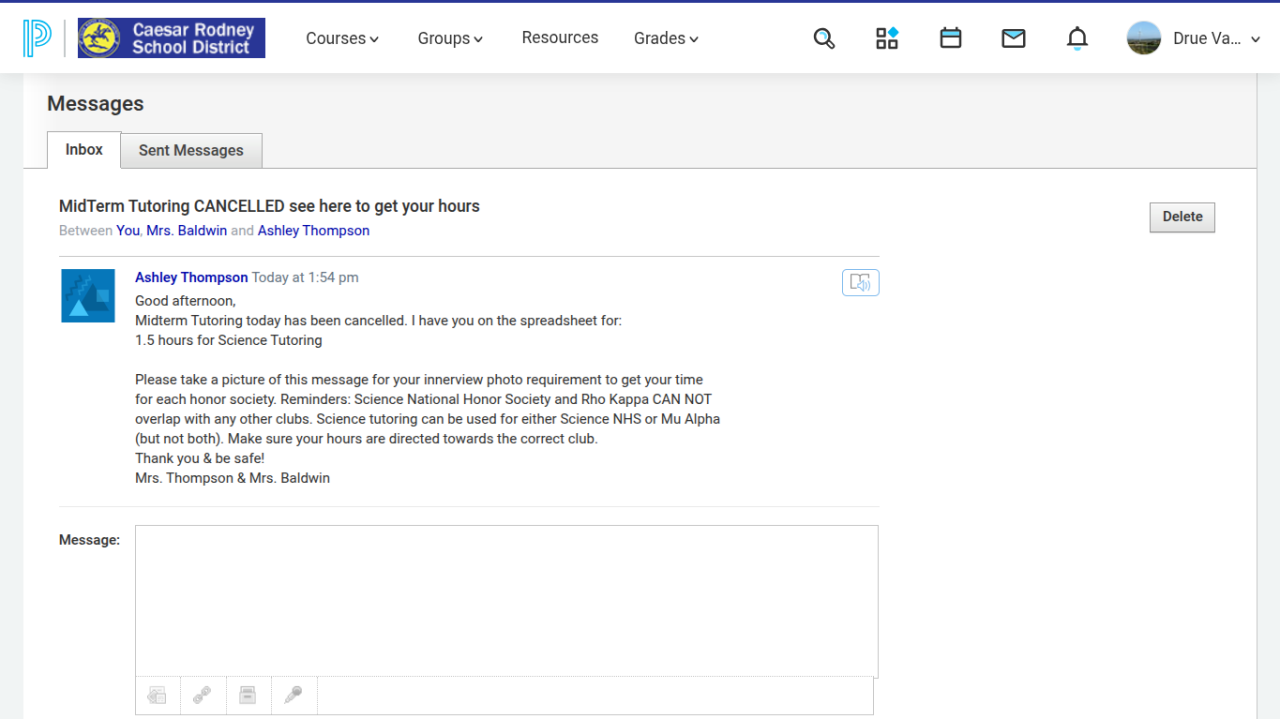This screenshot has height=719, width=1280.
Task: Delete this message thread
Action: pos(1182,217)
